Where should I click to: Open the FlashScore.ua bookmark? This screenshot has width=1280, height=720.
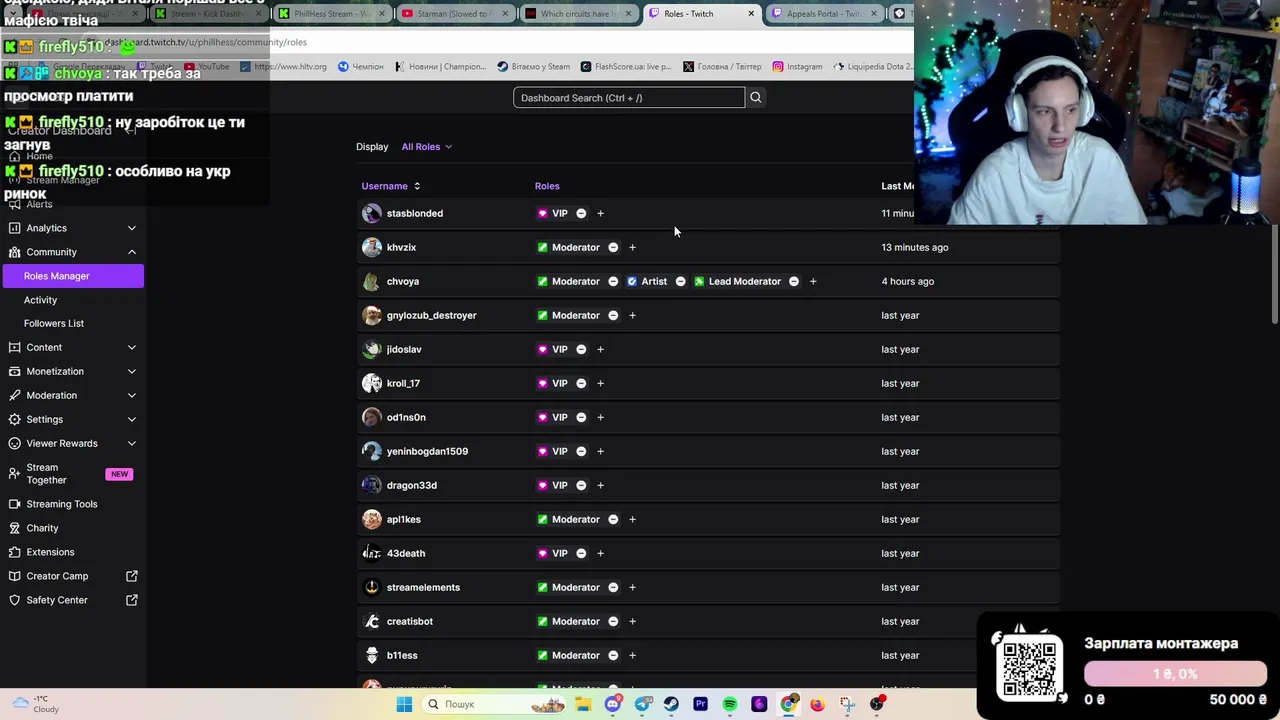coord(625,67)
